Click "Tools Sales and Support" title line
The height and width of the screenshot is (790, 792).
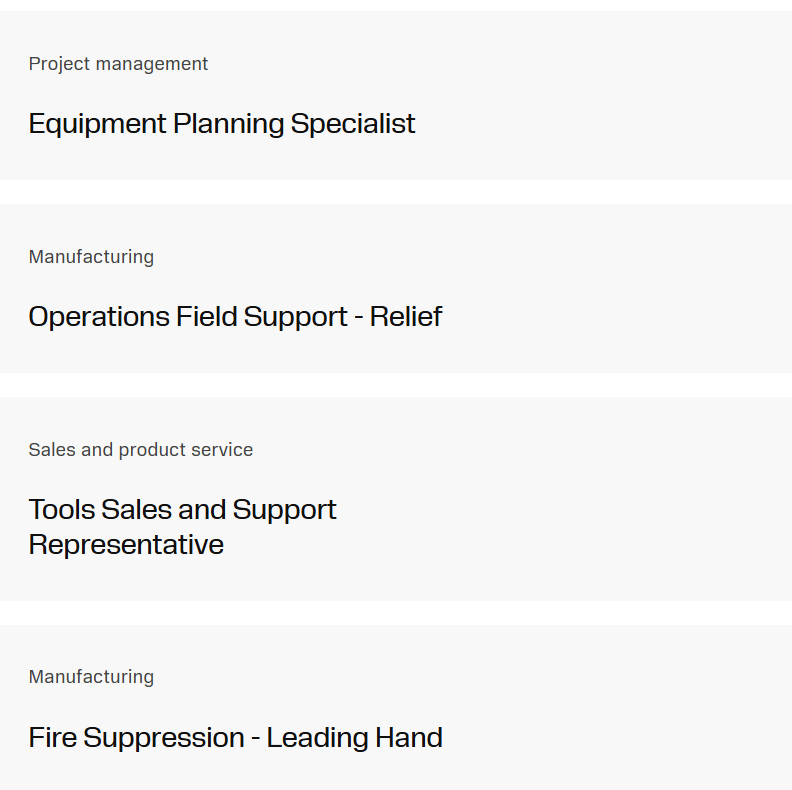(x=182, y=510)
